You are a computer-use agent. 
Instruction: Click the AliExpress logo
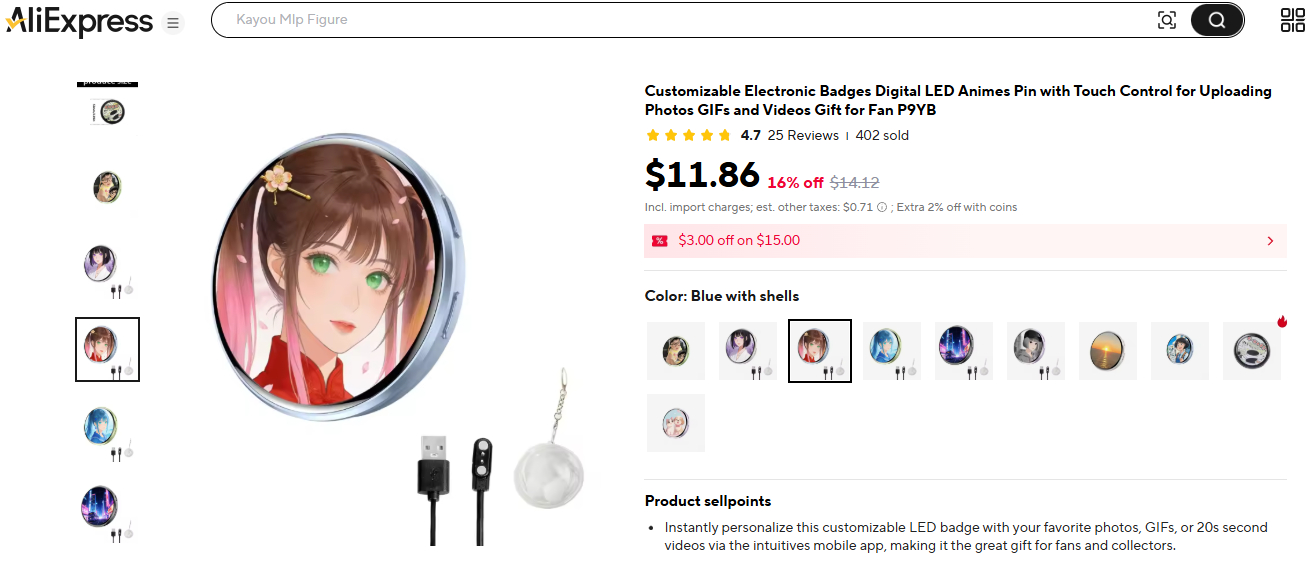(x=78, y=21)
